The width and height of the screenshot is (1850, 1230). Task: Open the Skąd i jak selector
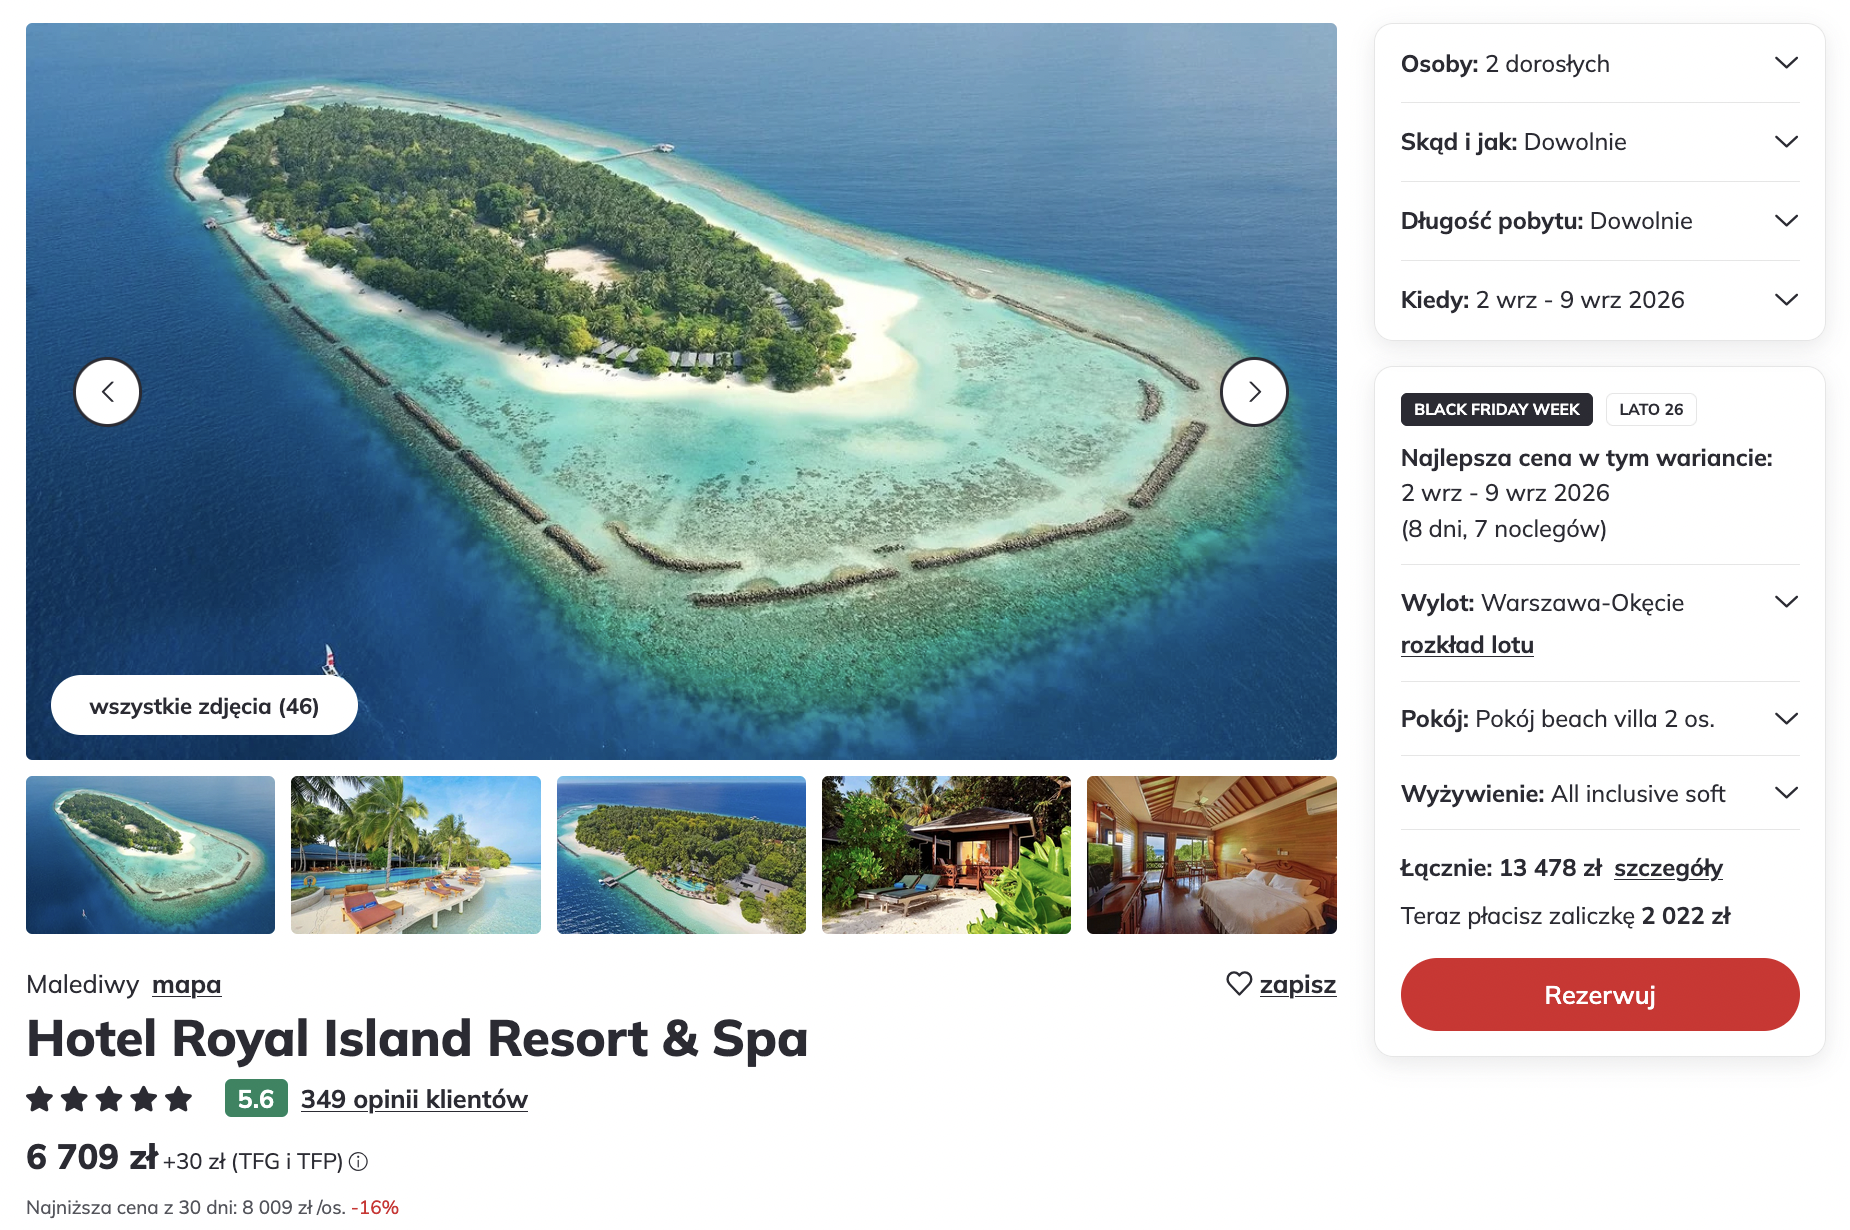click(x=1786, y=141)
